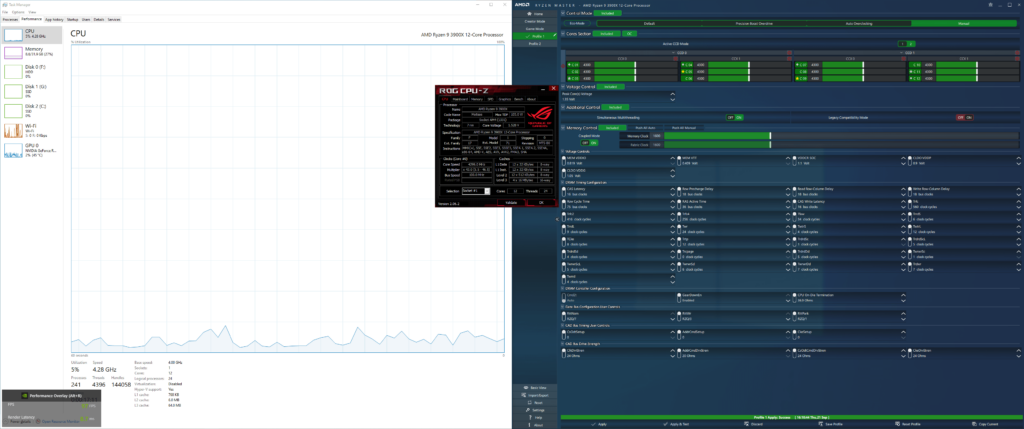1024x429 pixels.
Task: Open Home in Ryzen Master sidebar
Action: tap(534, 14)
